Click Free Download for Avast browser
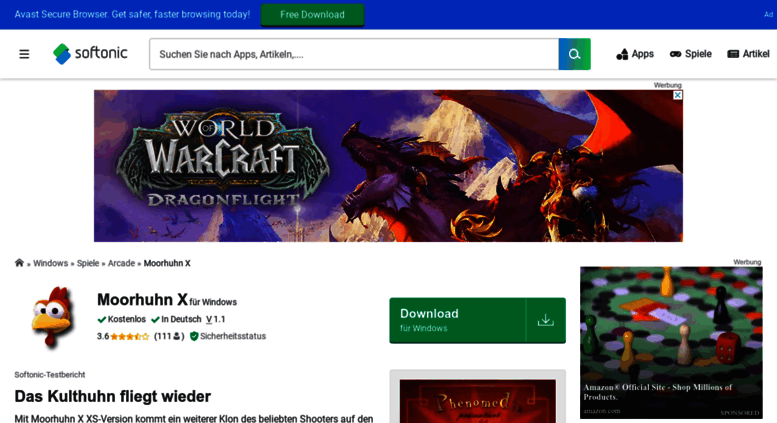Screen dimensions: 777x423 pos(312,15)
